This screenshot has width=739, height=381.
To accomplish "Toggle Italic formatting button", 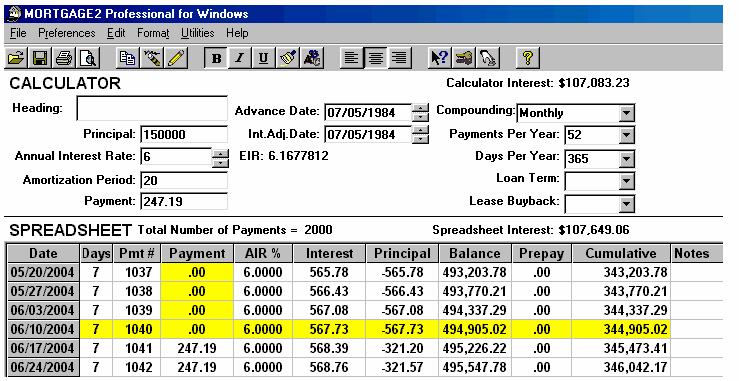I will pos(239,58).
